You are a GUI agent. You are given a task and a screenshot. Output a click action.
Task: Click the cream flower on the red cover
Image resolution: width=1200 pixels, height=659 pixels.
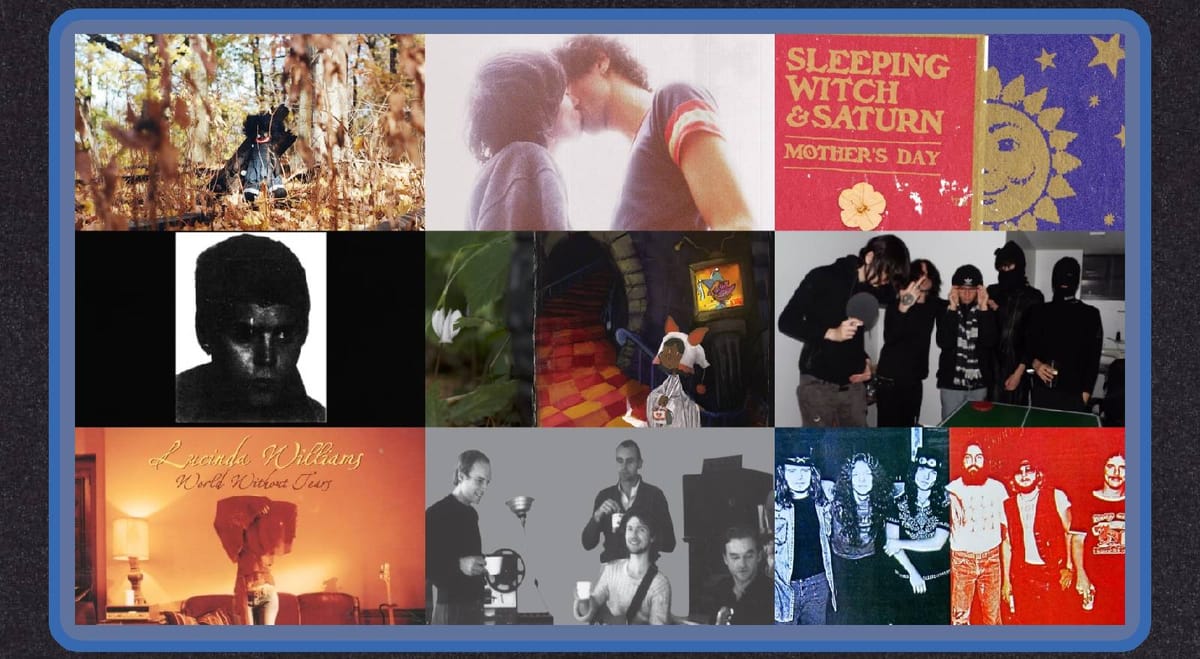click(861, 205)
